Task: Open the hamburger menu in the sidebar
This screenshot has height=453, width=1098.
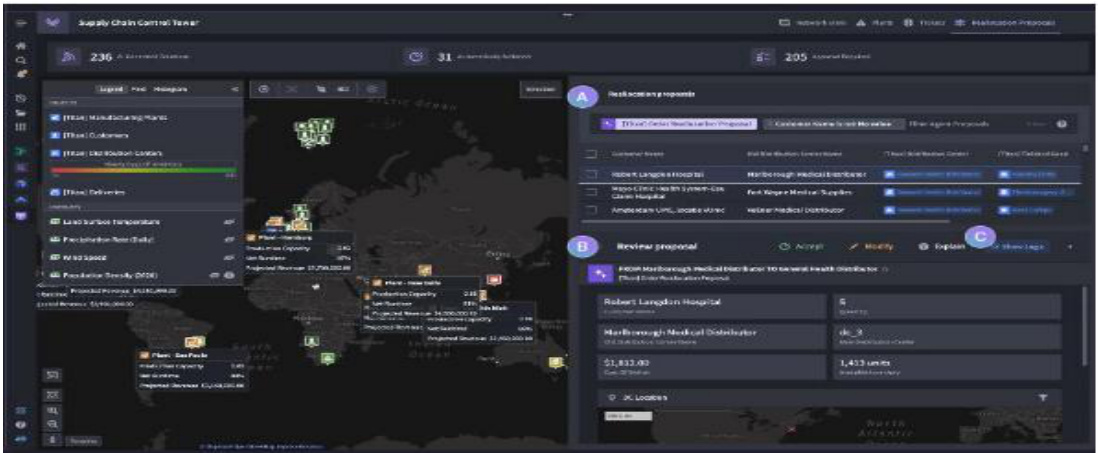Action: coord(21,23)
